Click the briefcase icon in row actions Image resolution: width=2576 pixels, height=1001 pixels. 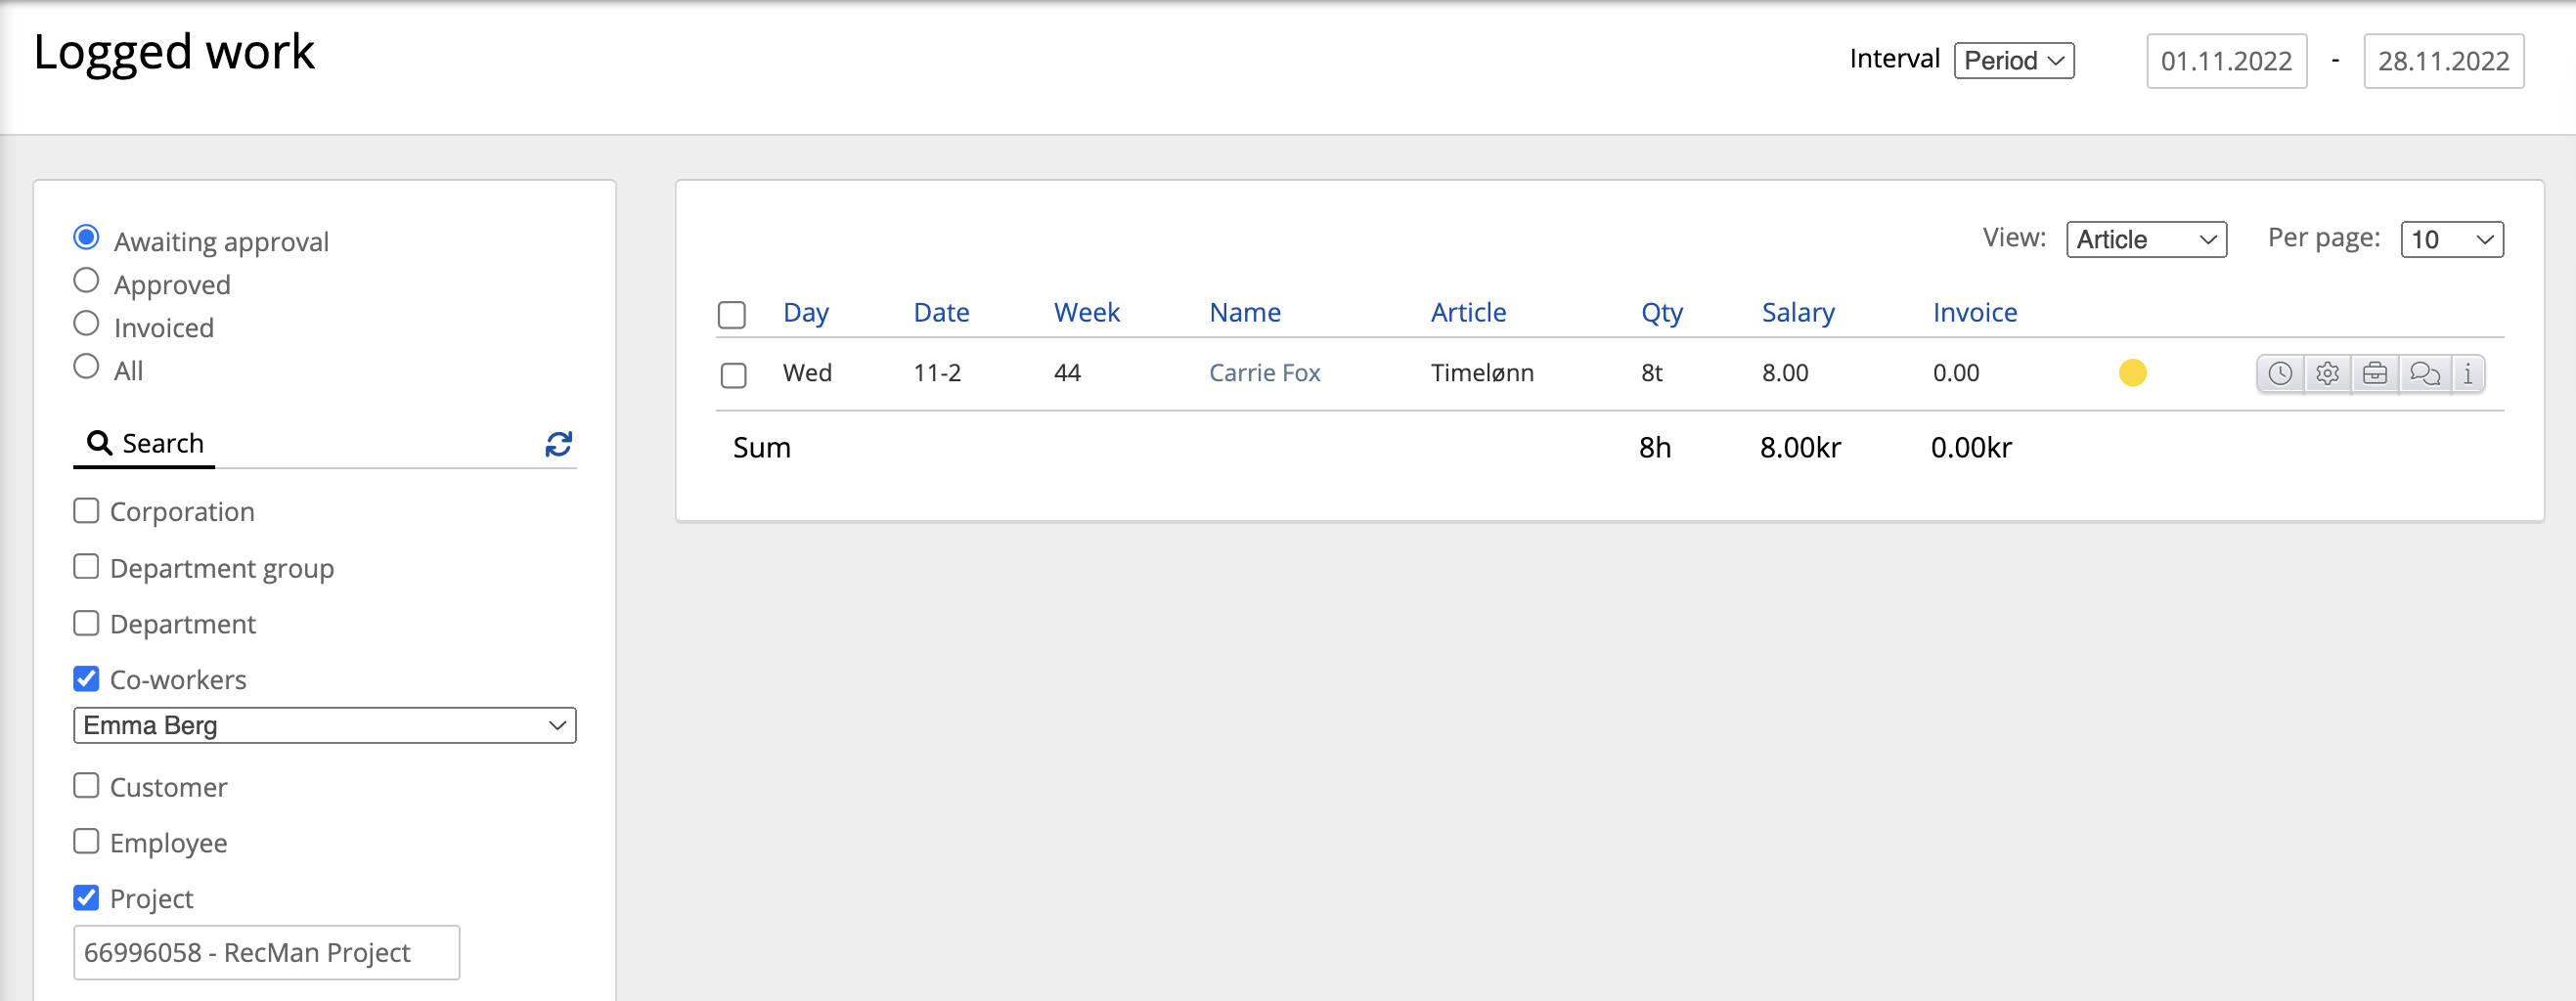[2375, 374]
